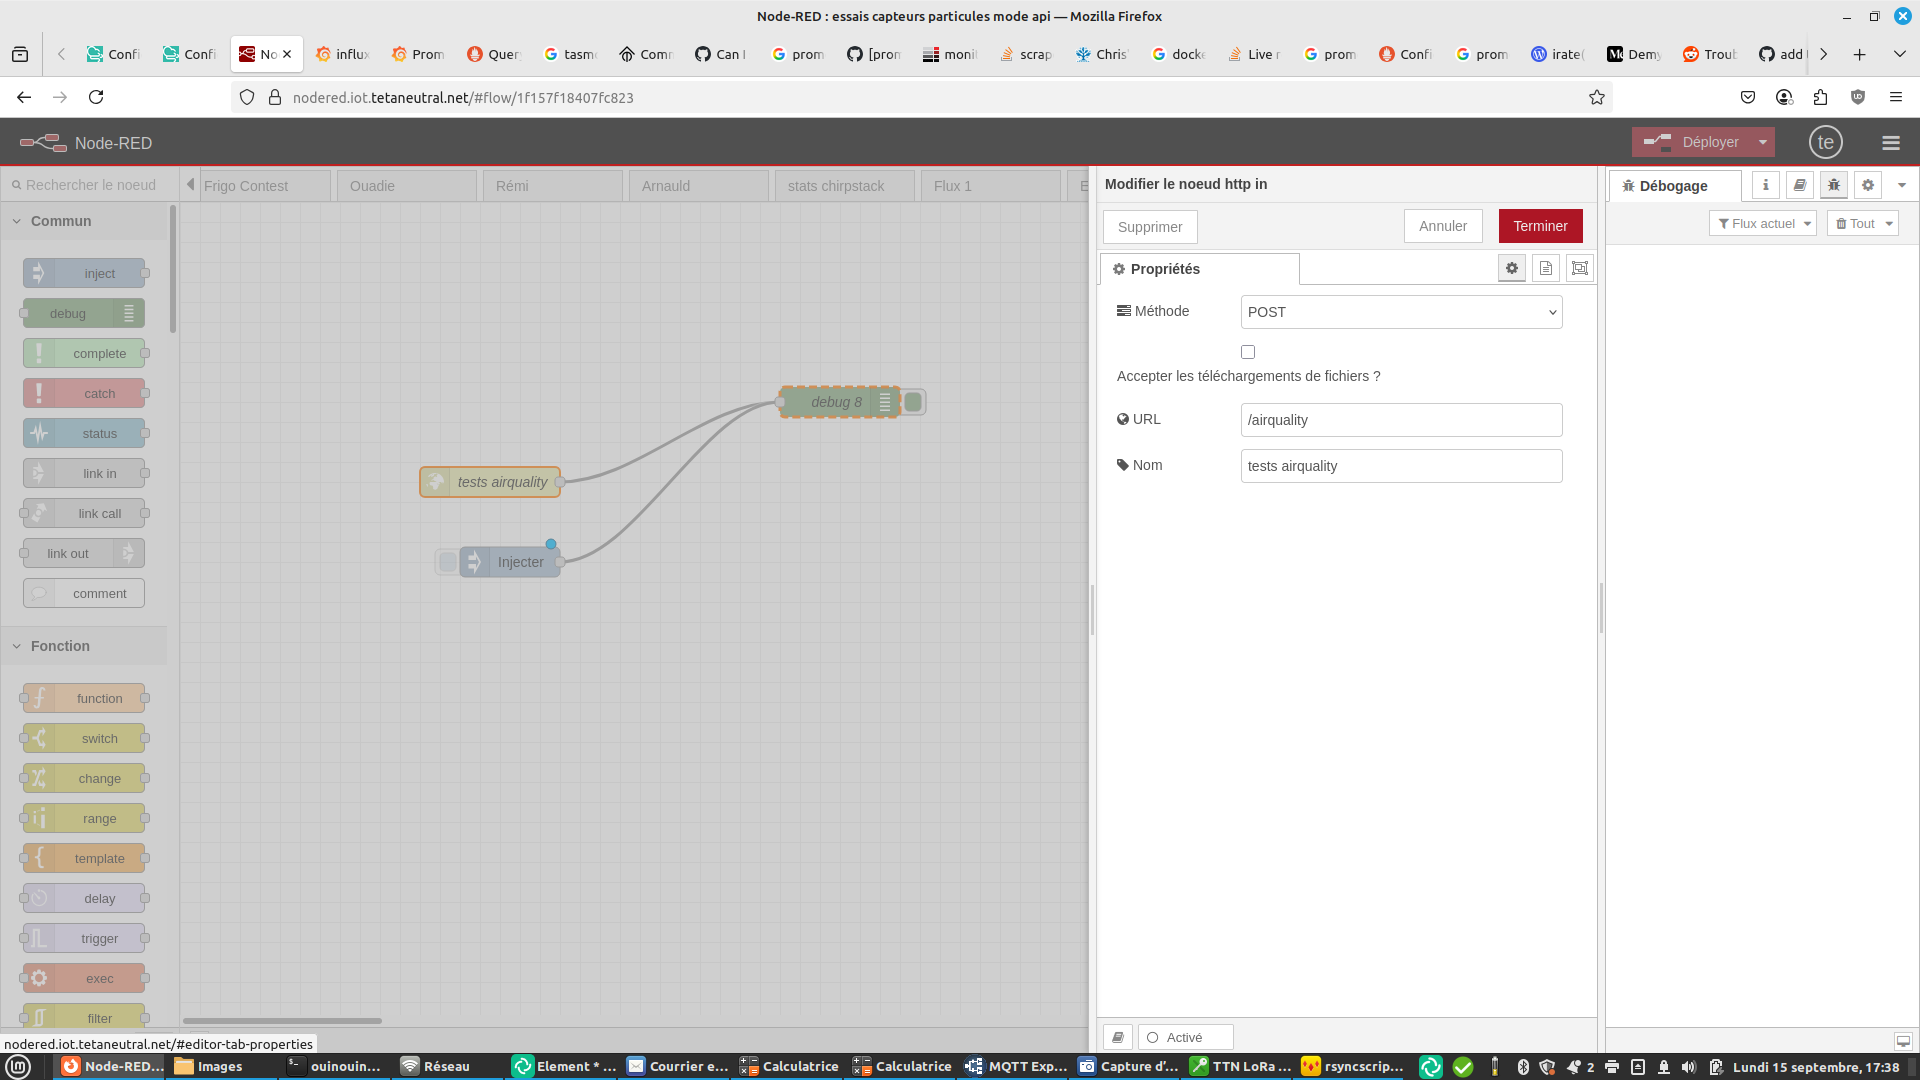The image size is (1920, 1080).
Task: Click the Terminer button
Action: (1540, 226)
